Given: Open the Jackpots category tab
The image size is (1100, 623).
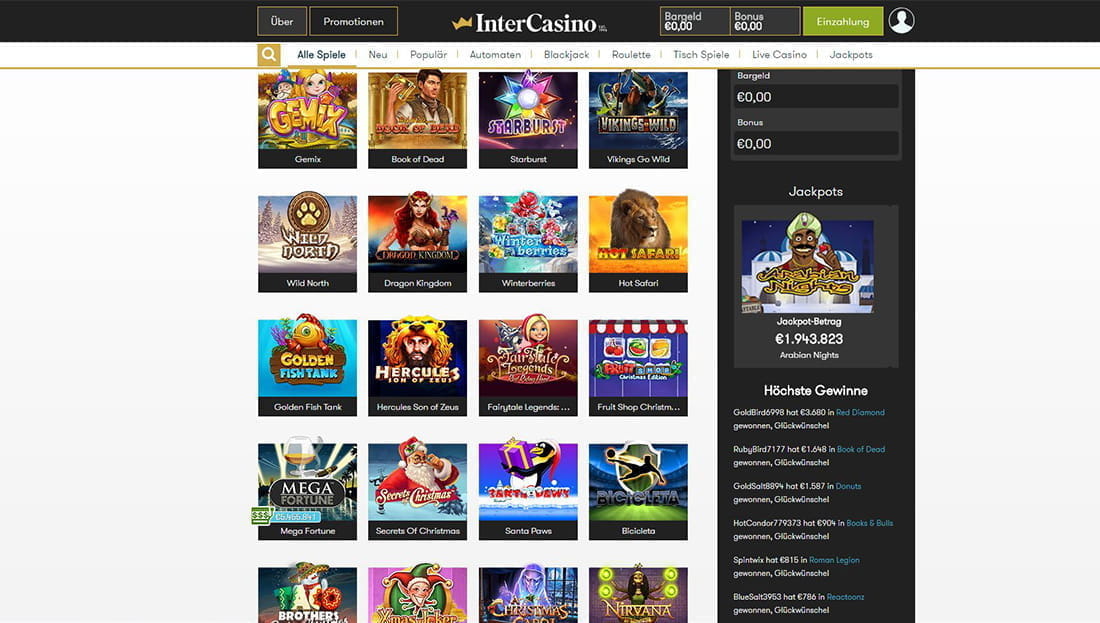Looking at the screenshot, I should pyautogui.click(x=851, y=55).
